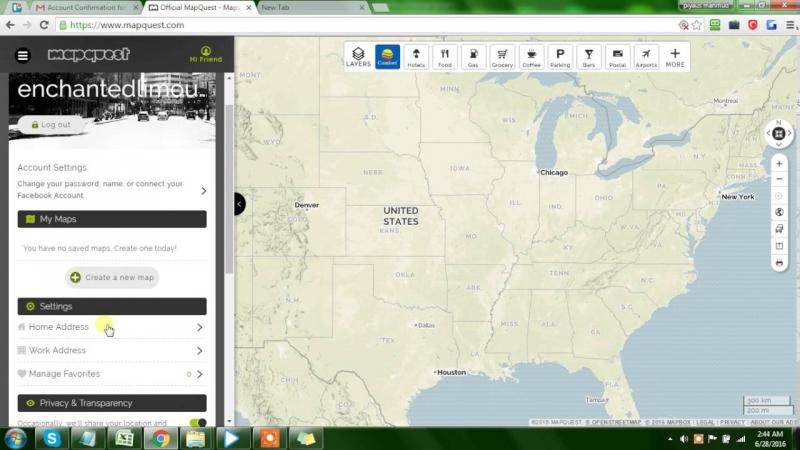Screen dimensions: 800x450
Task: Expand the Manage Favorites chevron
Action: click(199, 374)
